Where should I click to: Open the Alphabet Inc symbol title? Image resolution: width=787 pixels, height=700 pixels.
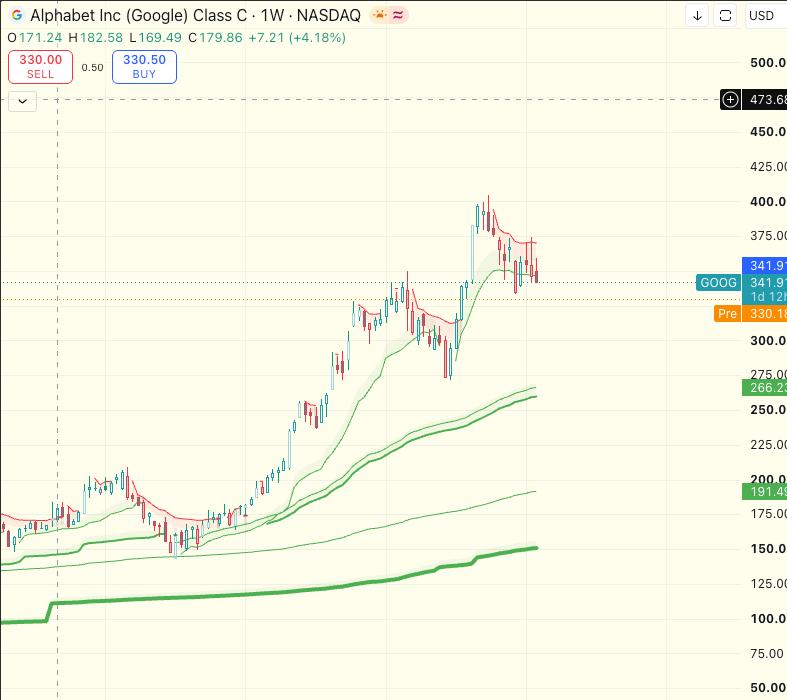pos(139,15)
